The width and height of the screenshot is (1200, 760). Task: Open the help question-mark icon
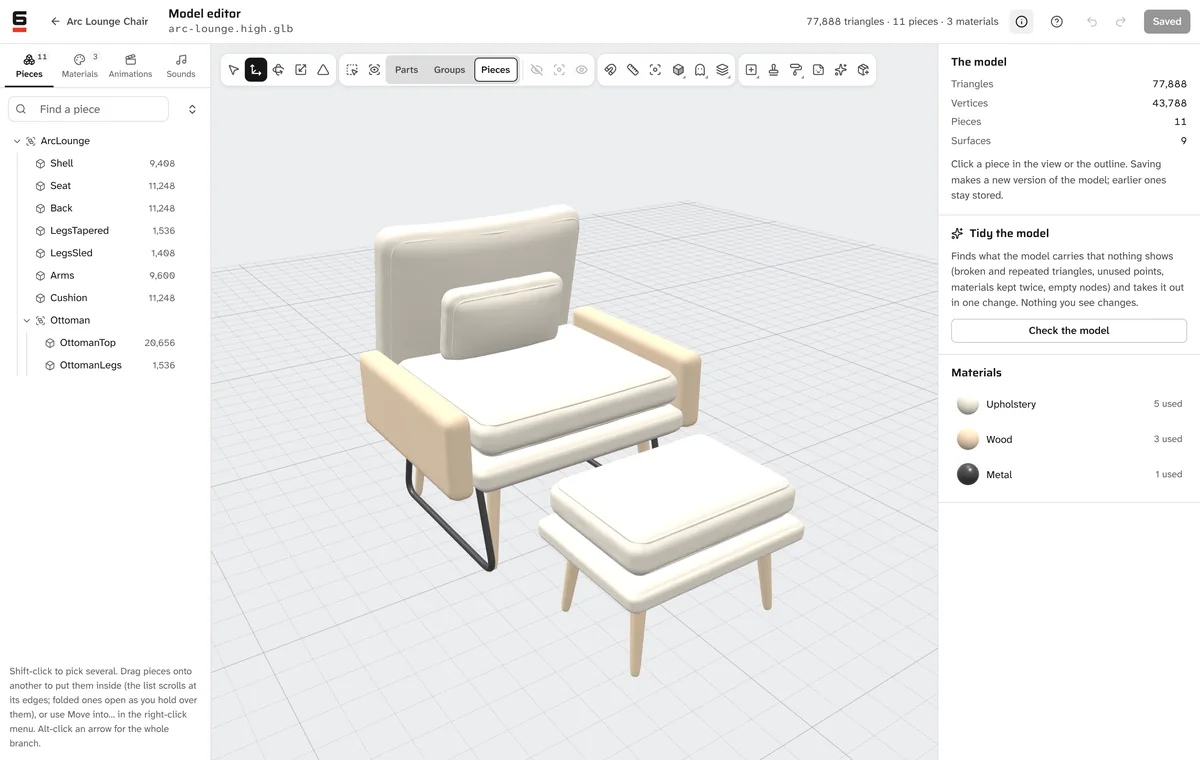point(1057,21)
